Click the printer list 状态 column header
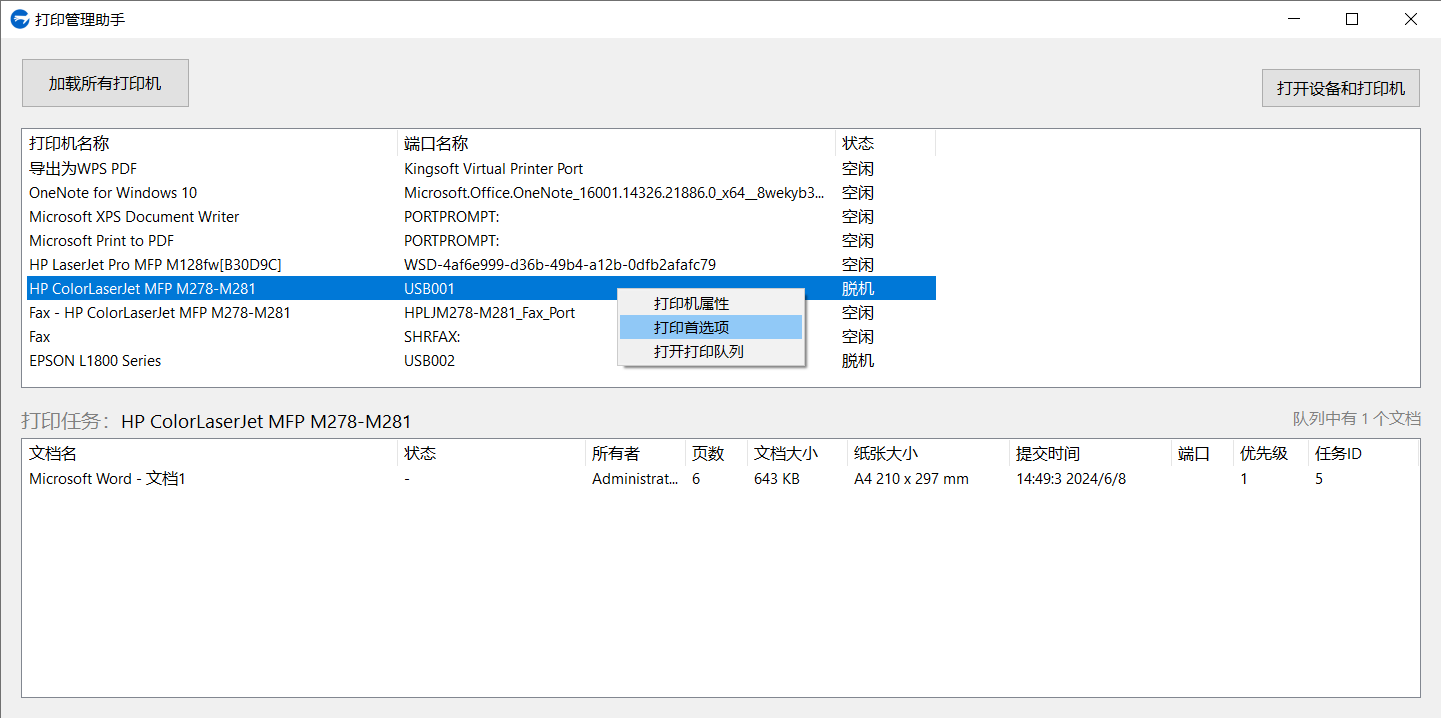 [885, 143]
